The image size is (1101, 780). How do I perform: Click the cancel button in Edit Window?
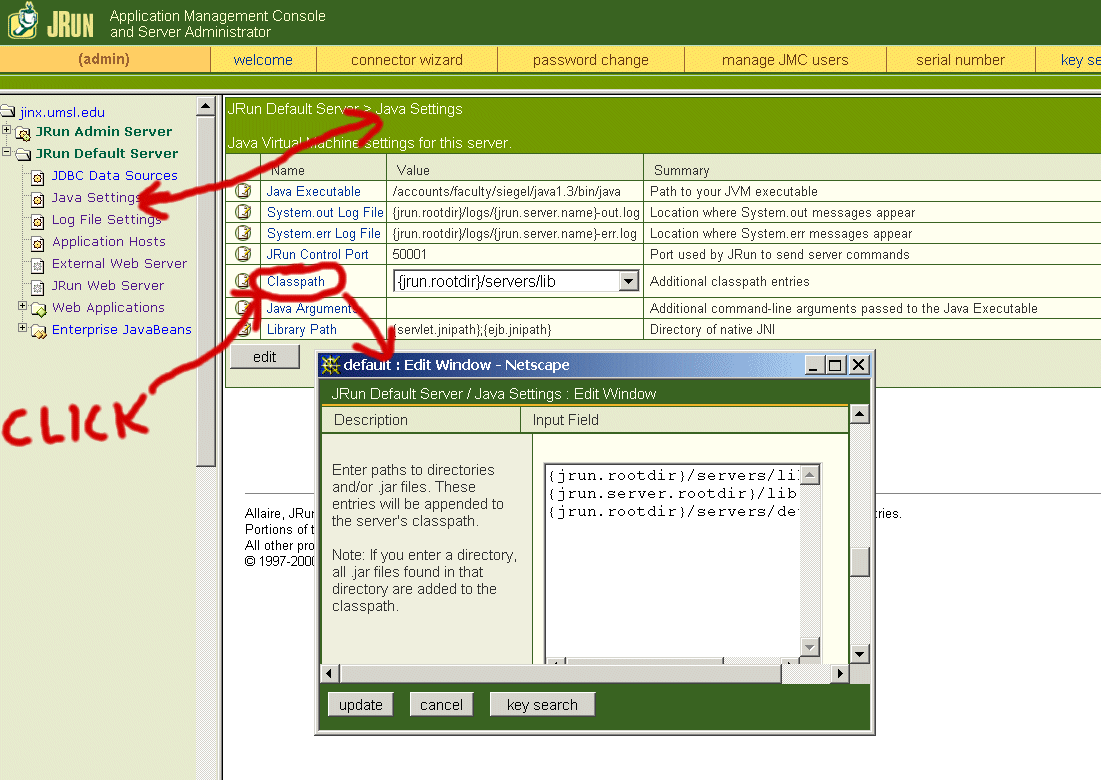(x=441, y=704)
